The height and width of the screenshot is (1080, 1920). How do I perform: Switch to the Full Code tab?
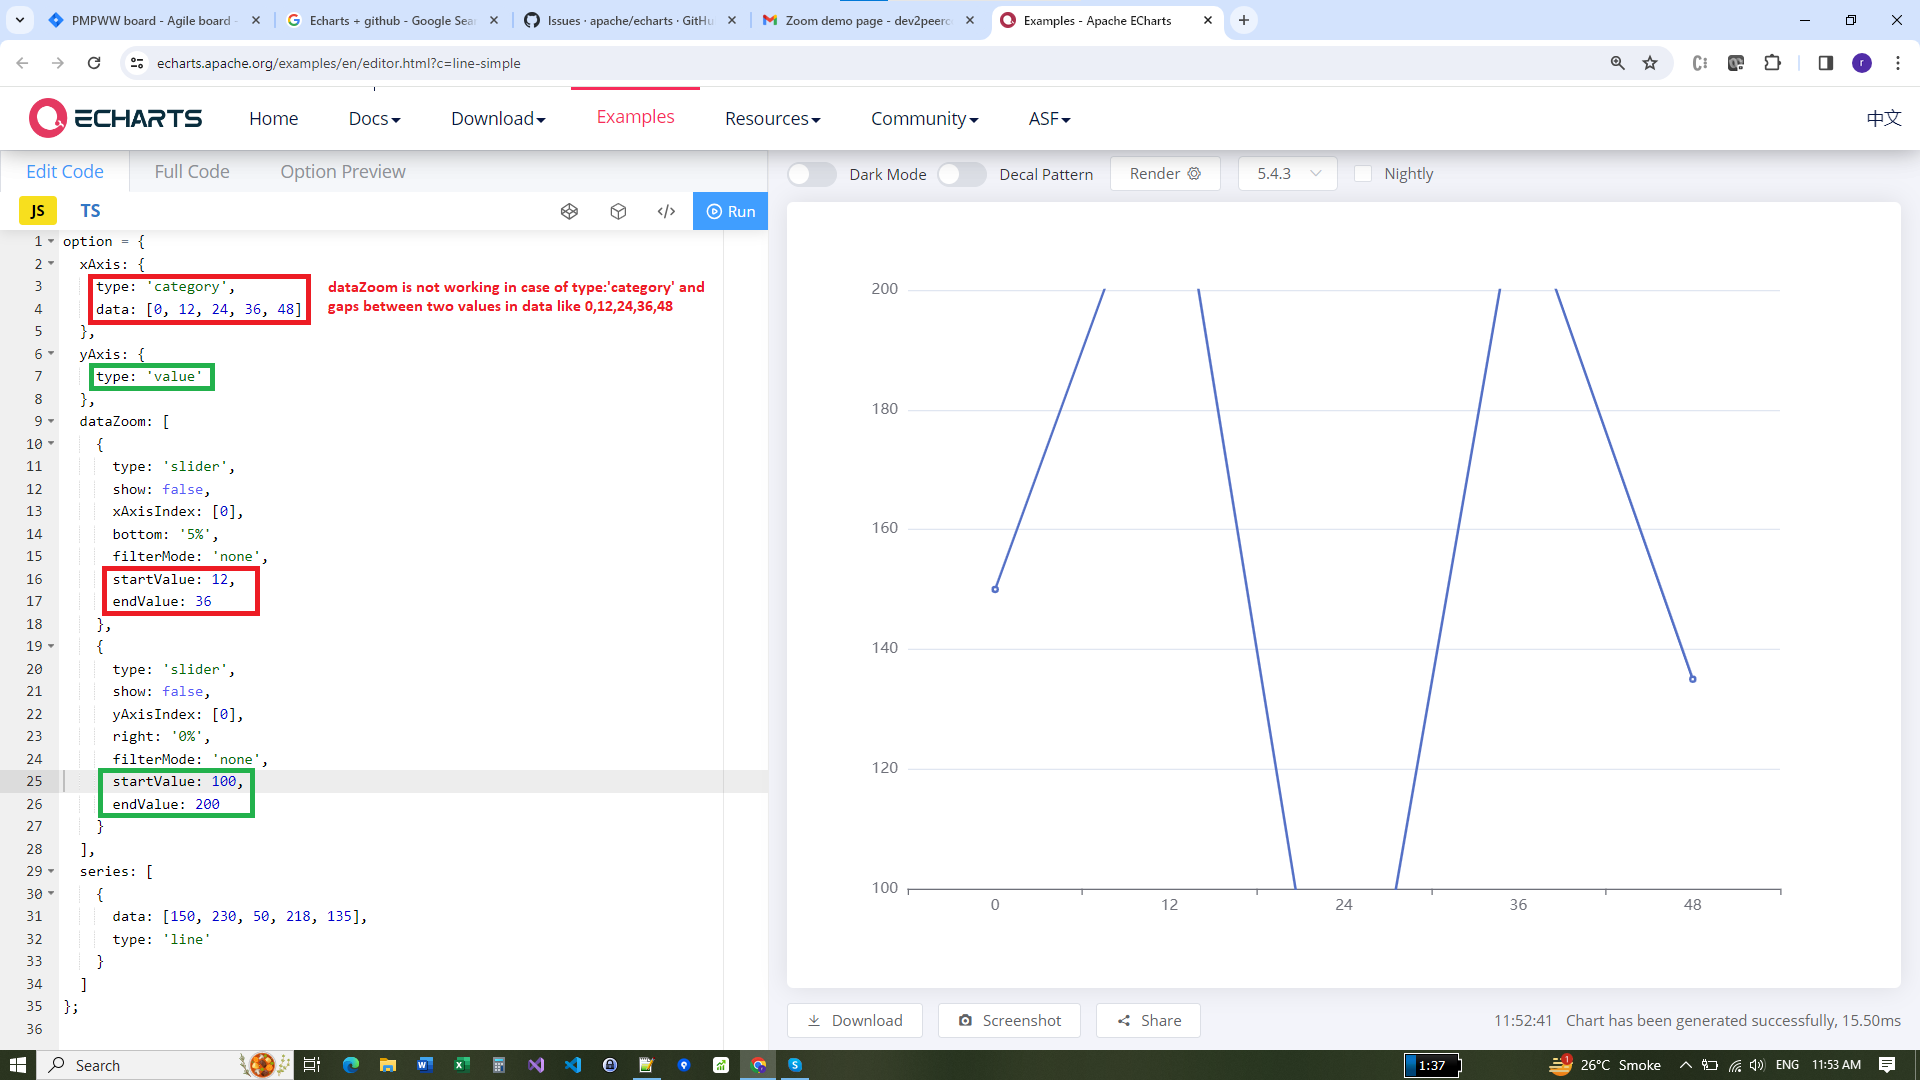(x=190, y=171)
